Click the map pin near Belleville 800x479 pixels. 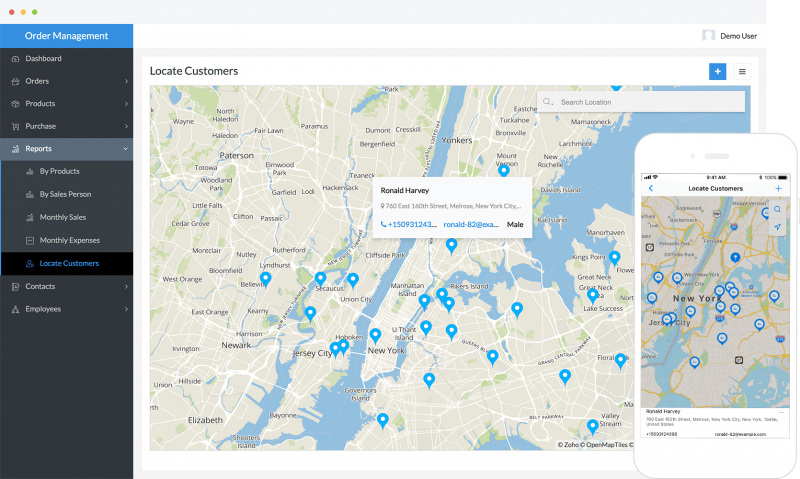click(265, 279)
